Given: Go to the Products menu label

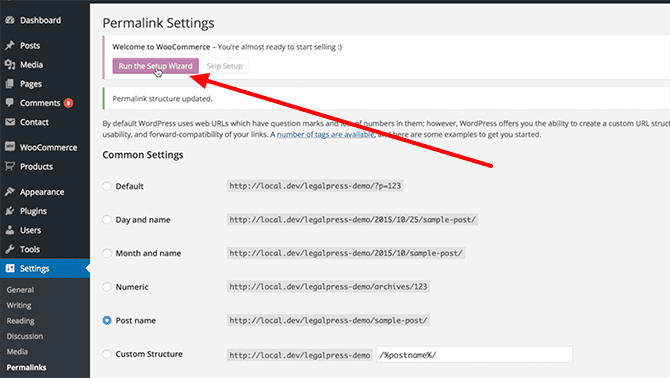Looking at the screenshot, I should tap(36, 167).
